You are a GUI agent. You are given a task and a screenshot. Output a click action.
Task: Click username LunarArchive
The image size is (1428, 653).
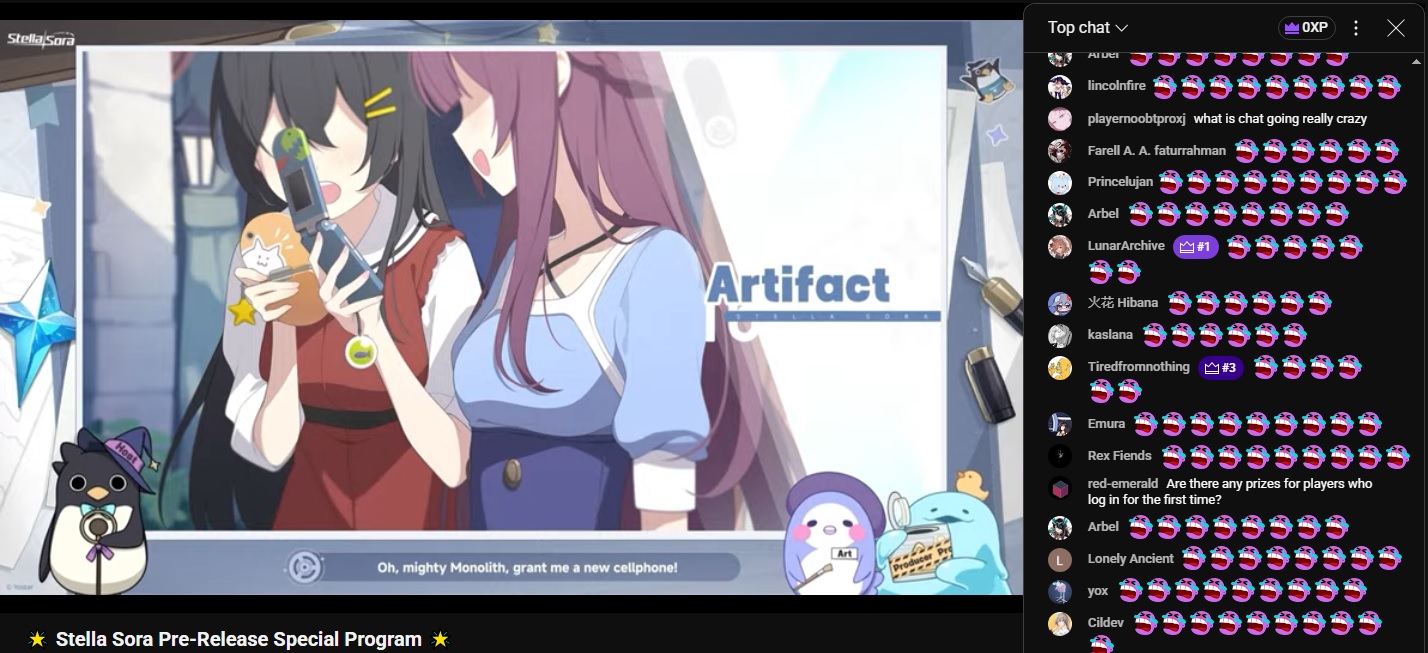pyautogui.click(x=1126, y=246)
